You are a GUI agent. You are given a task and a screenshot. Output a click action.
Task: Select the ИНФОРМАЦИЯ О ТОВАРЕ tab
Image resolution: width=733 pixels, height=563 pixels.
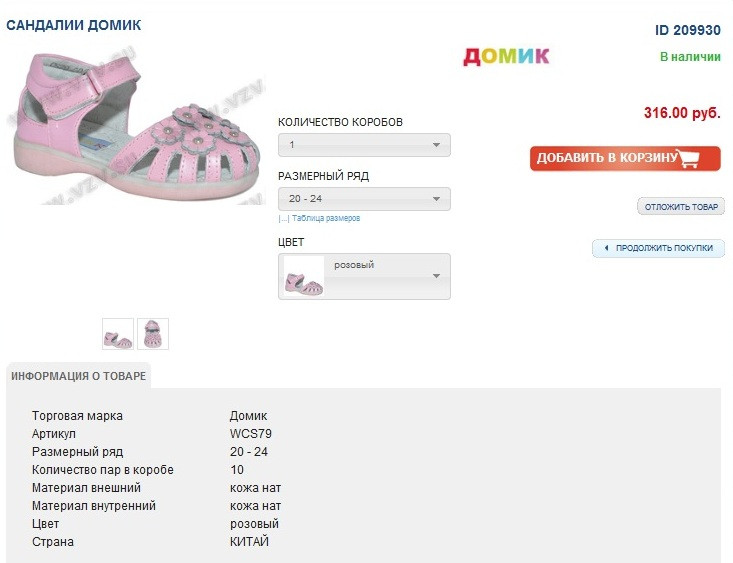[x=79, y=376]
